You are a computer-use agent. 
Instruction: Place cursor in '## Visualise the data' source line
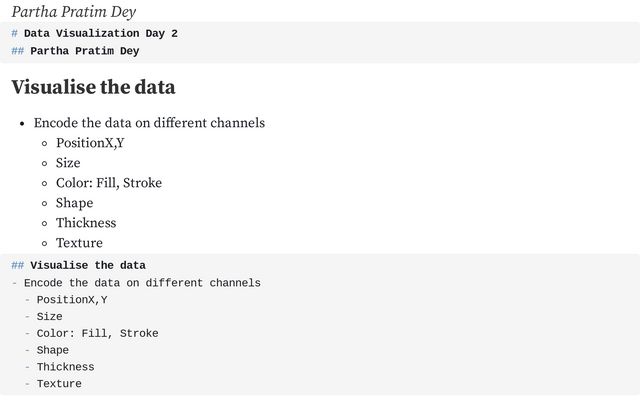78,265
